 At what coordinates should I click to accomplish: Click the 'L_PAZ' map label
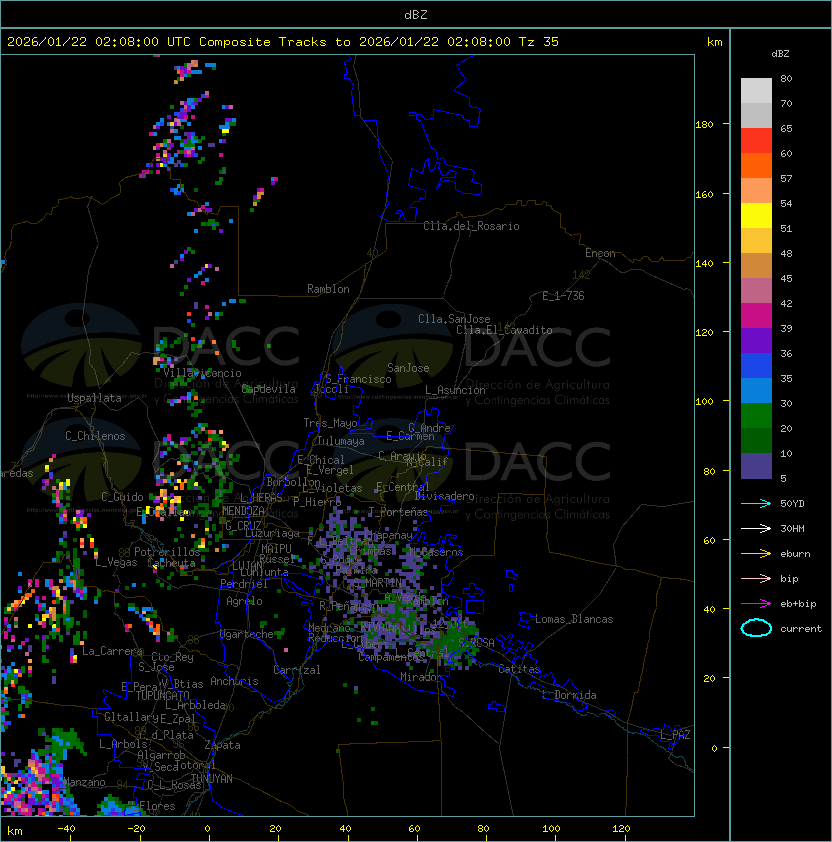pos(675,735)
